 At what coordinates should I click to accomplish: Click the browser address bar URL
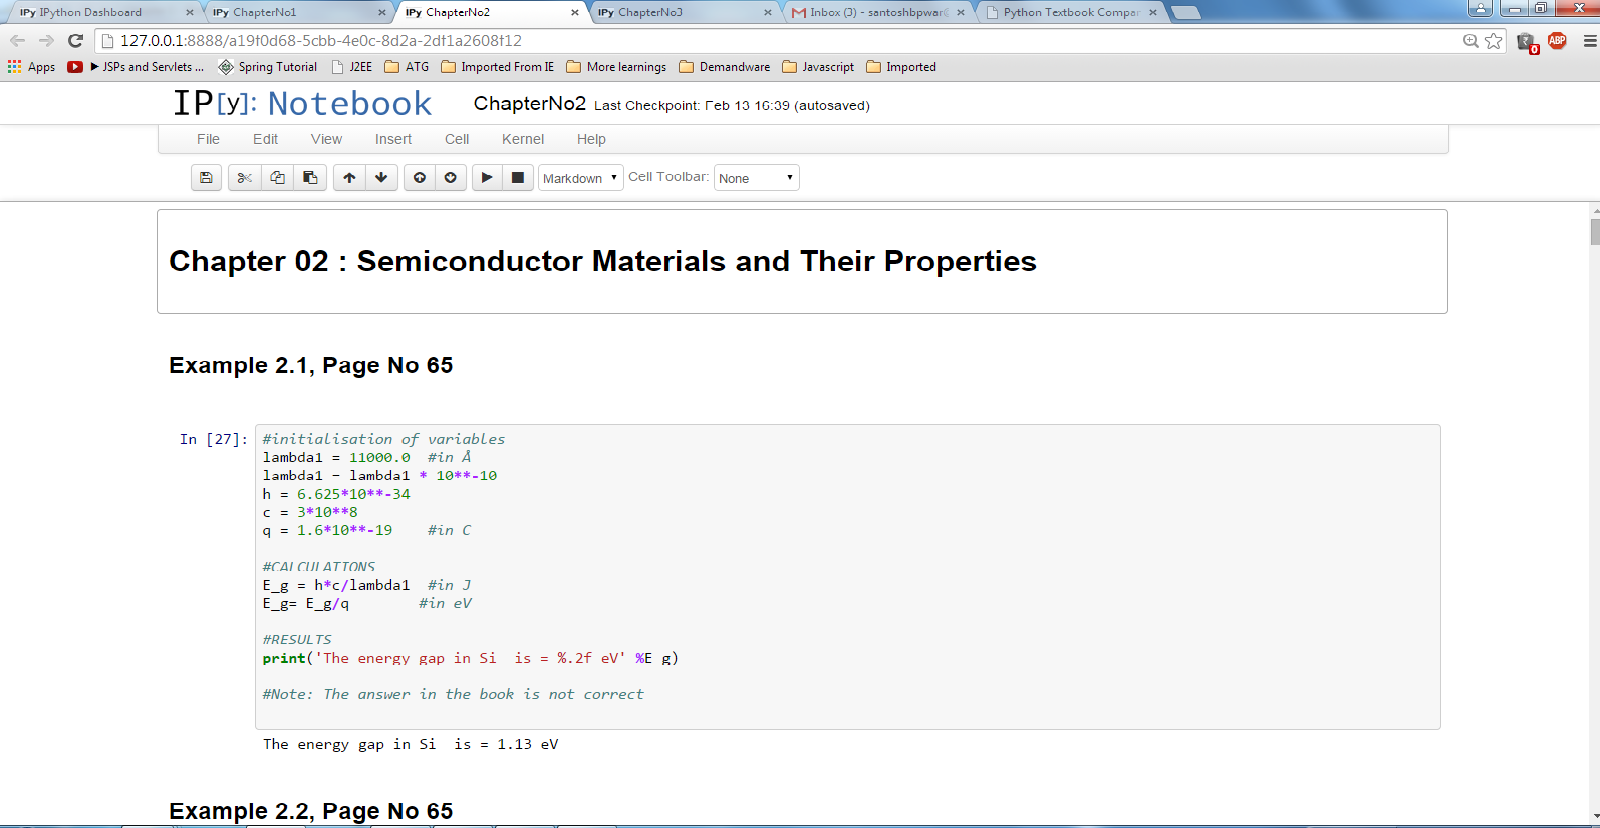[x=320, y=41]
